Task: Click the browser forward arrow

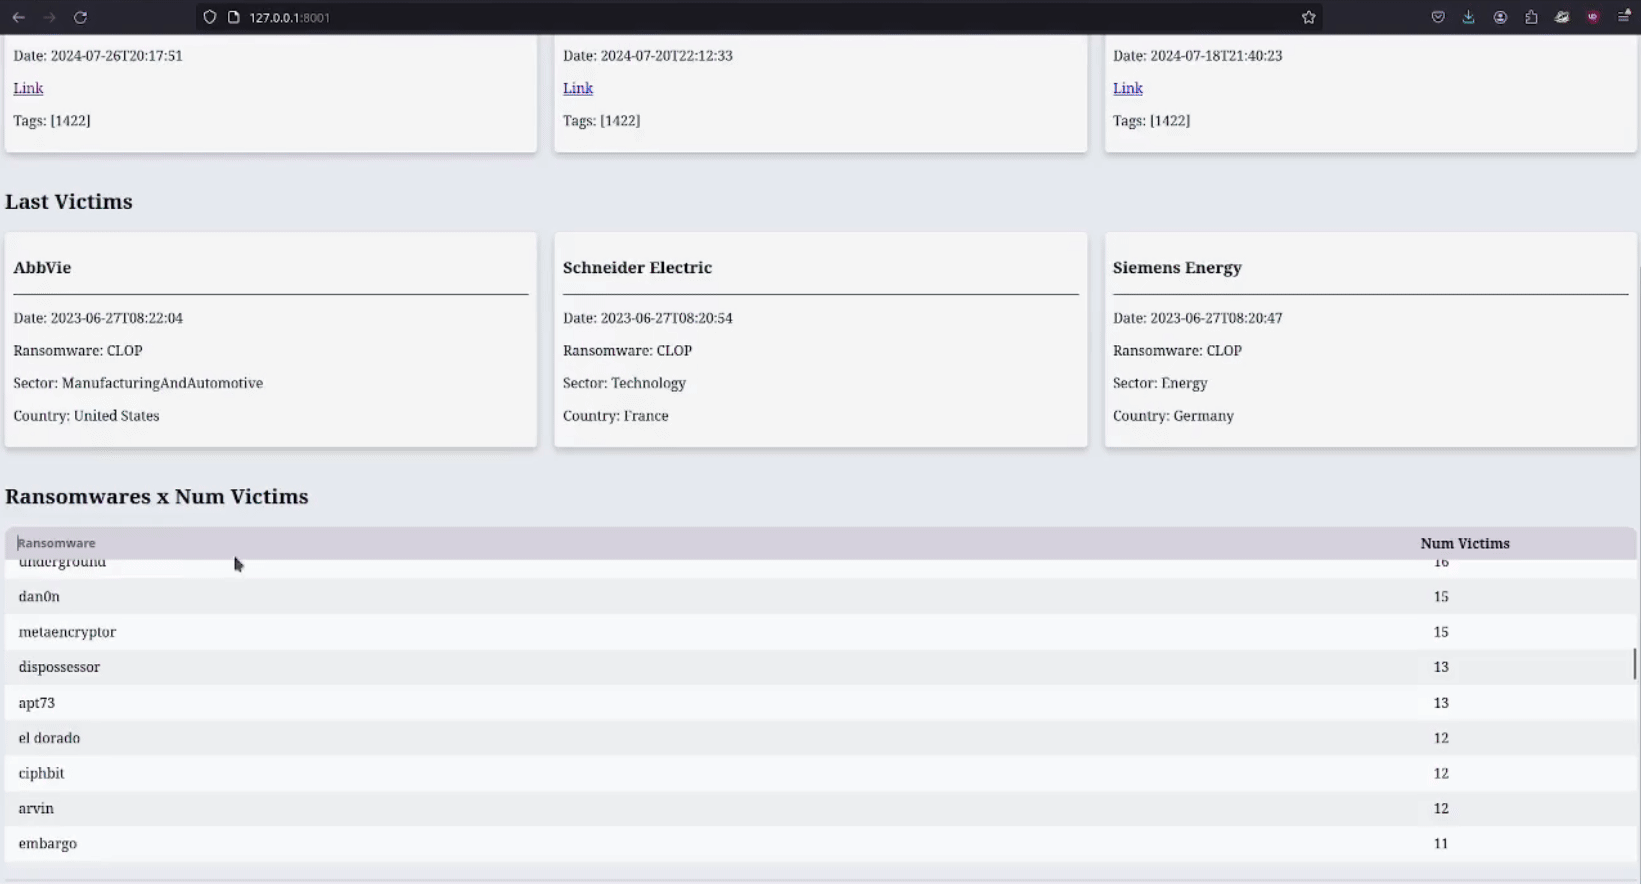Action: pyautogui.click(x=49, y=17)
